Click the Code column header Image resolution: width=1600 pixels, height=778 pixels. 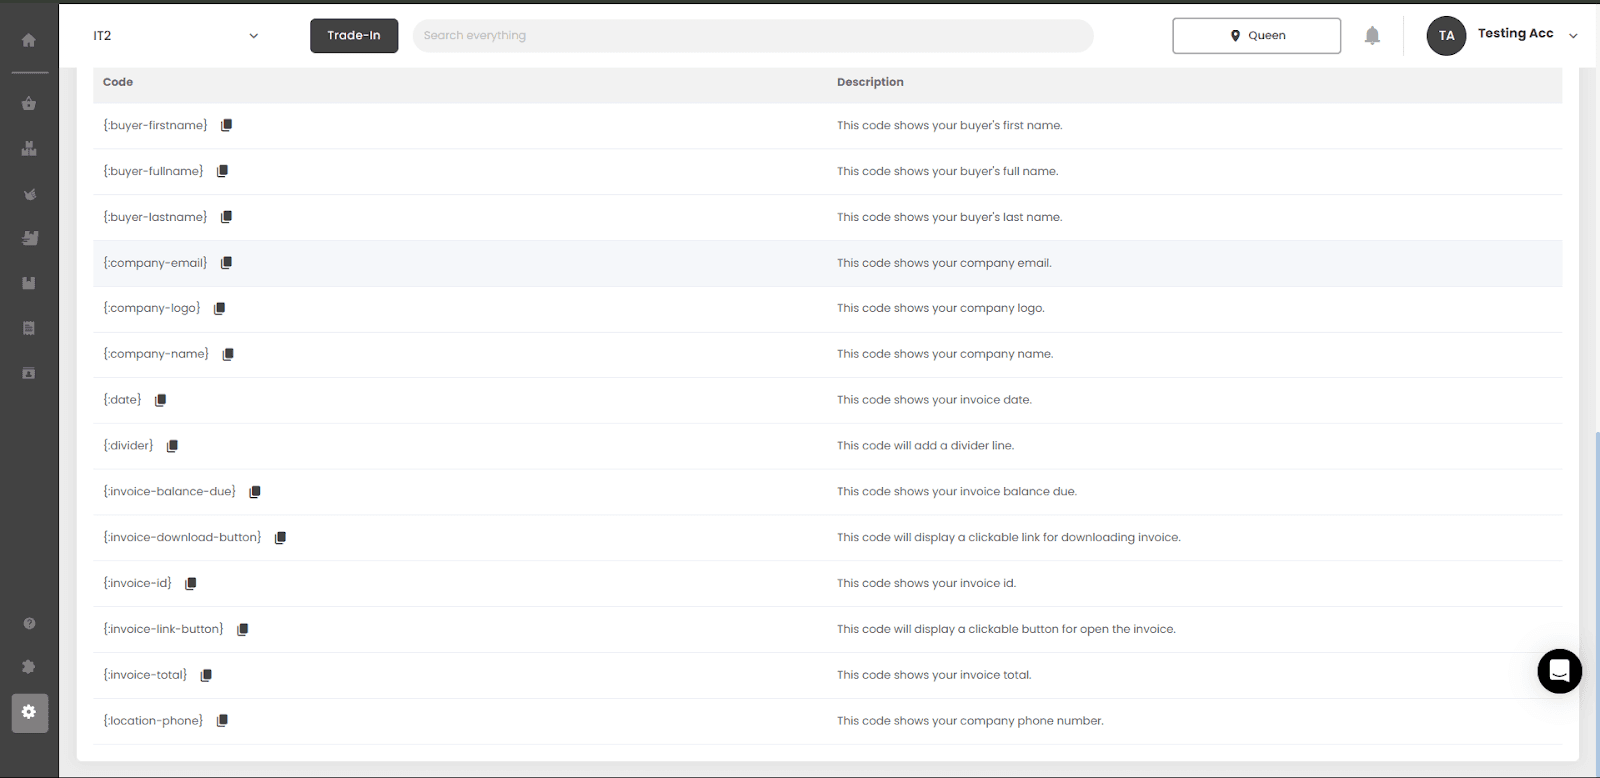pyautogui.click(x=118, y=82)
